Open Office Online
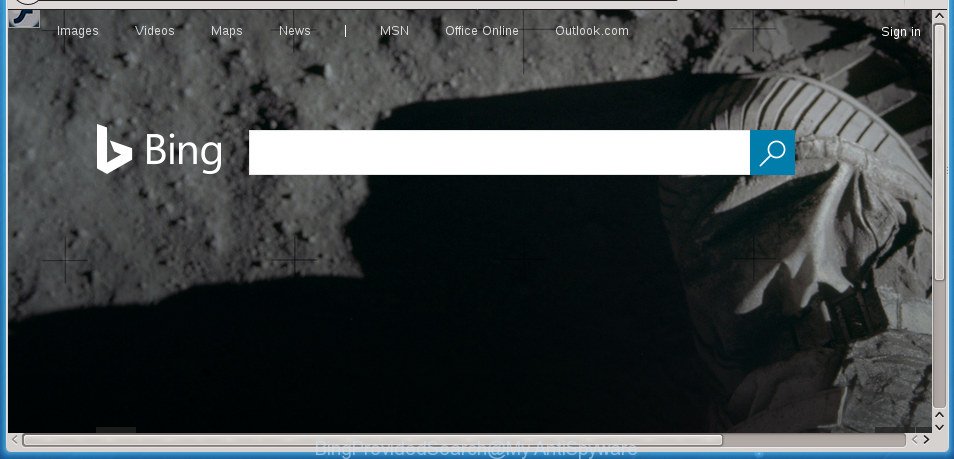This screenshot has height=459, width=954. click(x=482, y=31)
